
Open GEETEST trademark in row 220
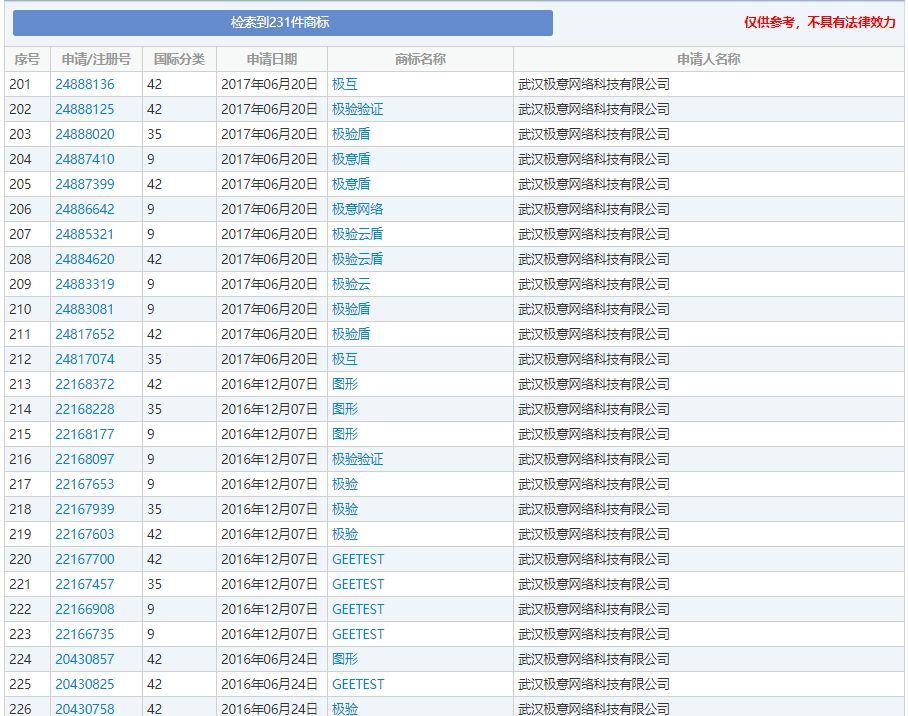(x=358, y=559)
